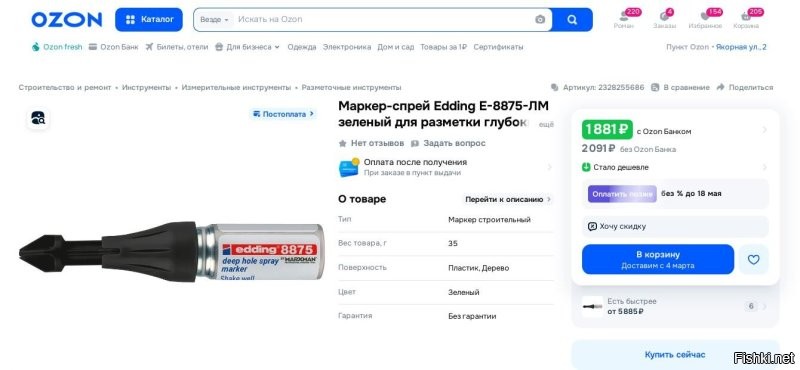Click the blue magnifier search button
The image size is (800, 370).
click(x=572, y=19)
